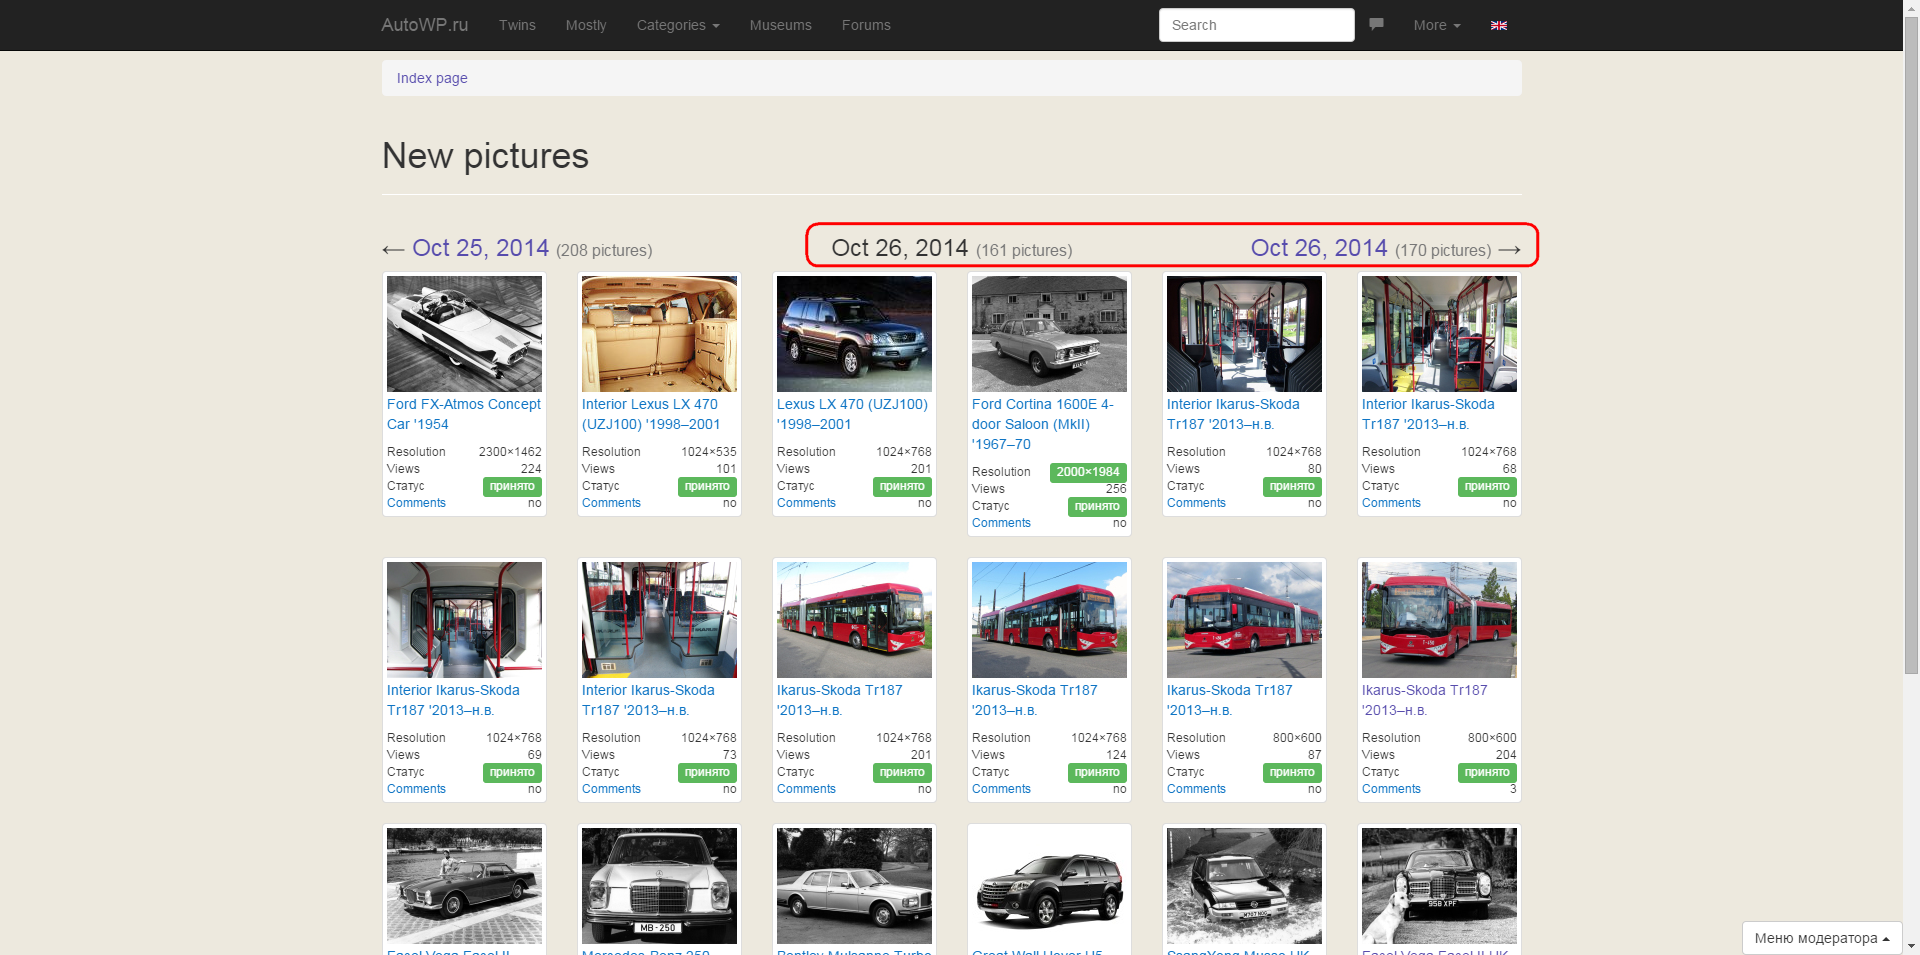The height and width of the screenshot is (955, 1920).
Task: Open the Interior Lexus LX 470 thumbnail
Action: click(x=659, y=334)
